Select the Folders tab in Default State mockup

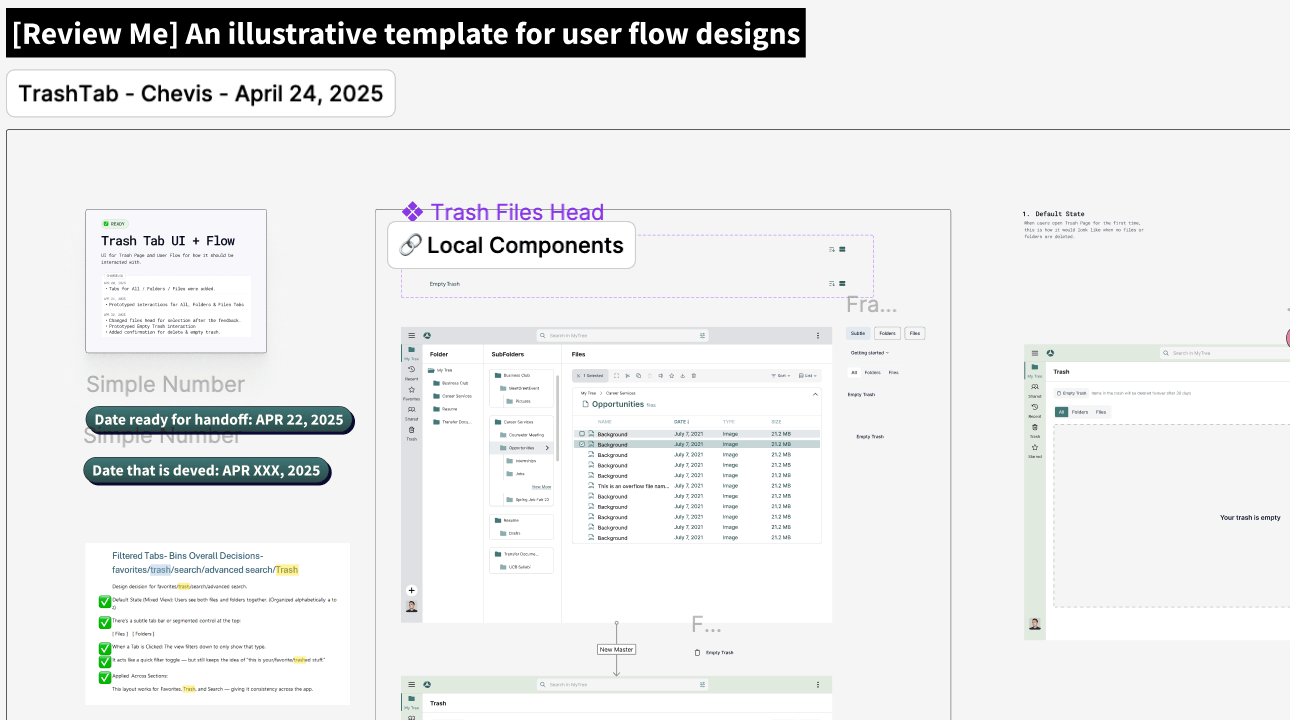click(x=1080, y=412)
